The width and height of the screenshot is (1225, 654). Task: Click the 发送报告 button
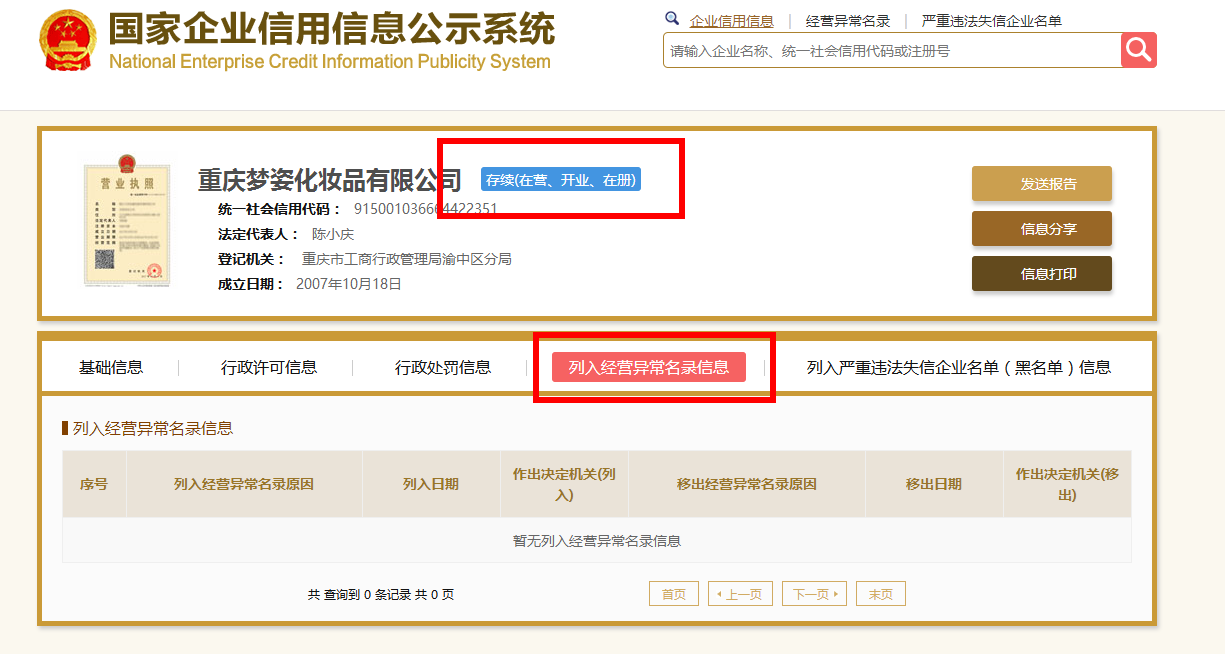(x=1042, y=183)
